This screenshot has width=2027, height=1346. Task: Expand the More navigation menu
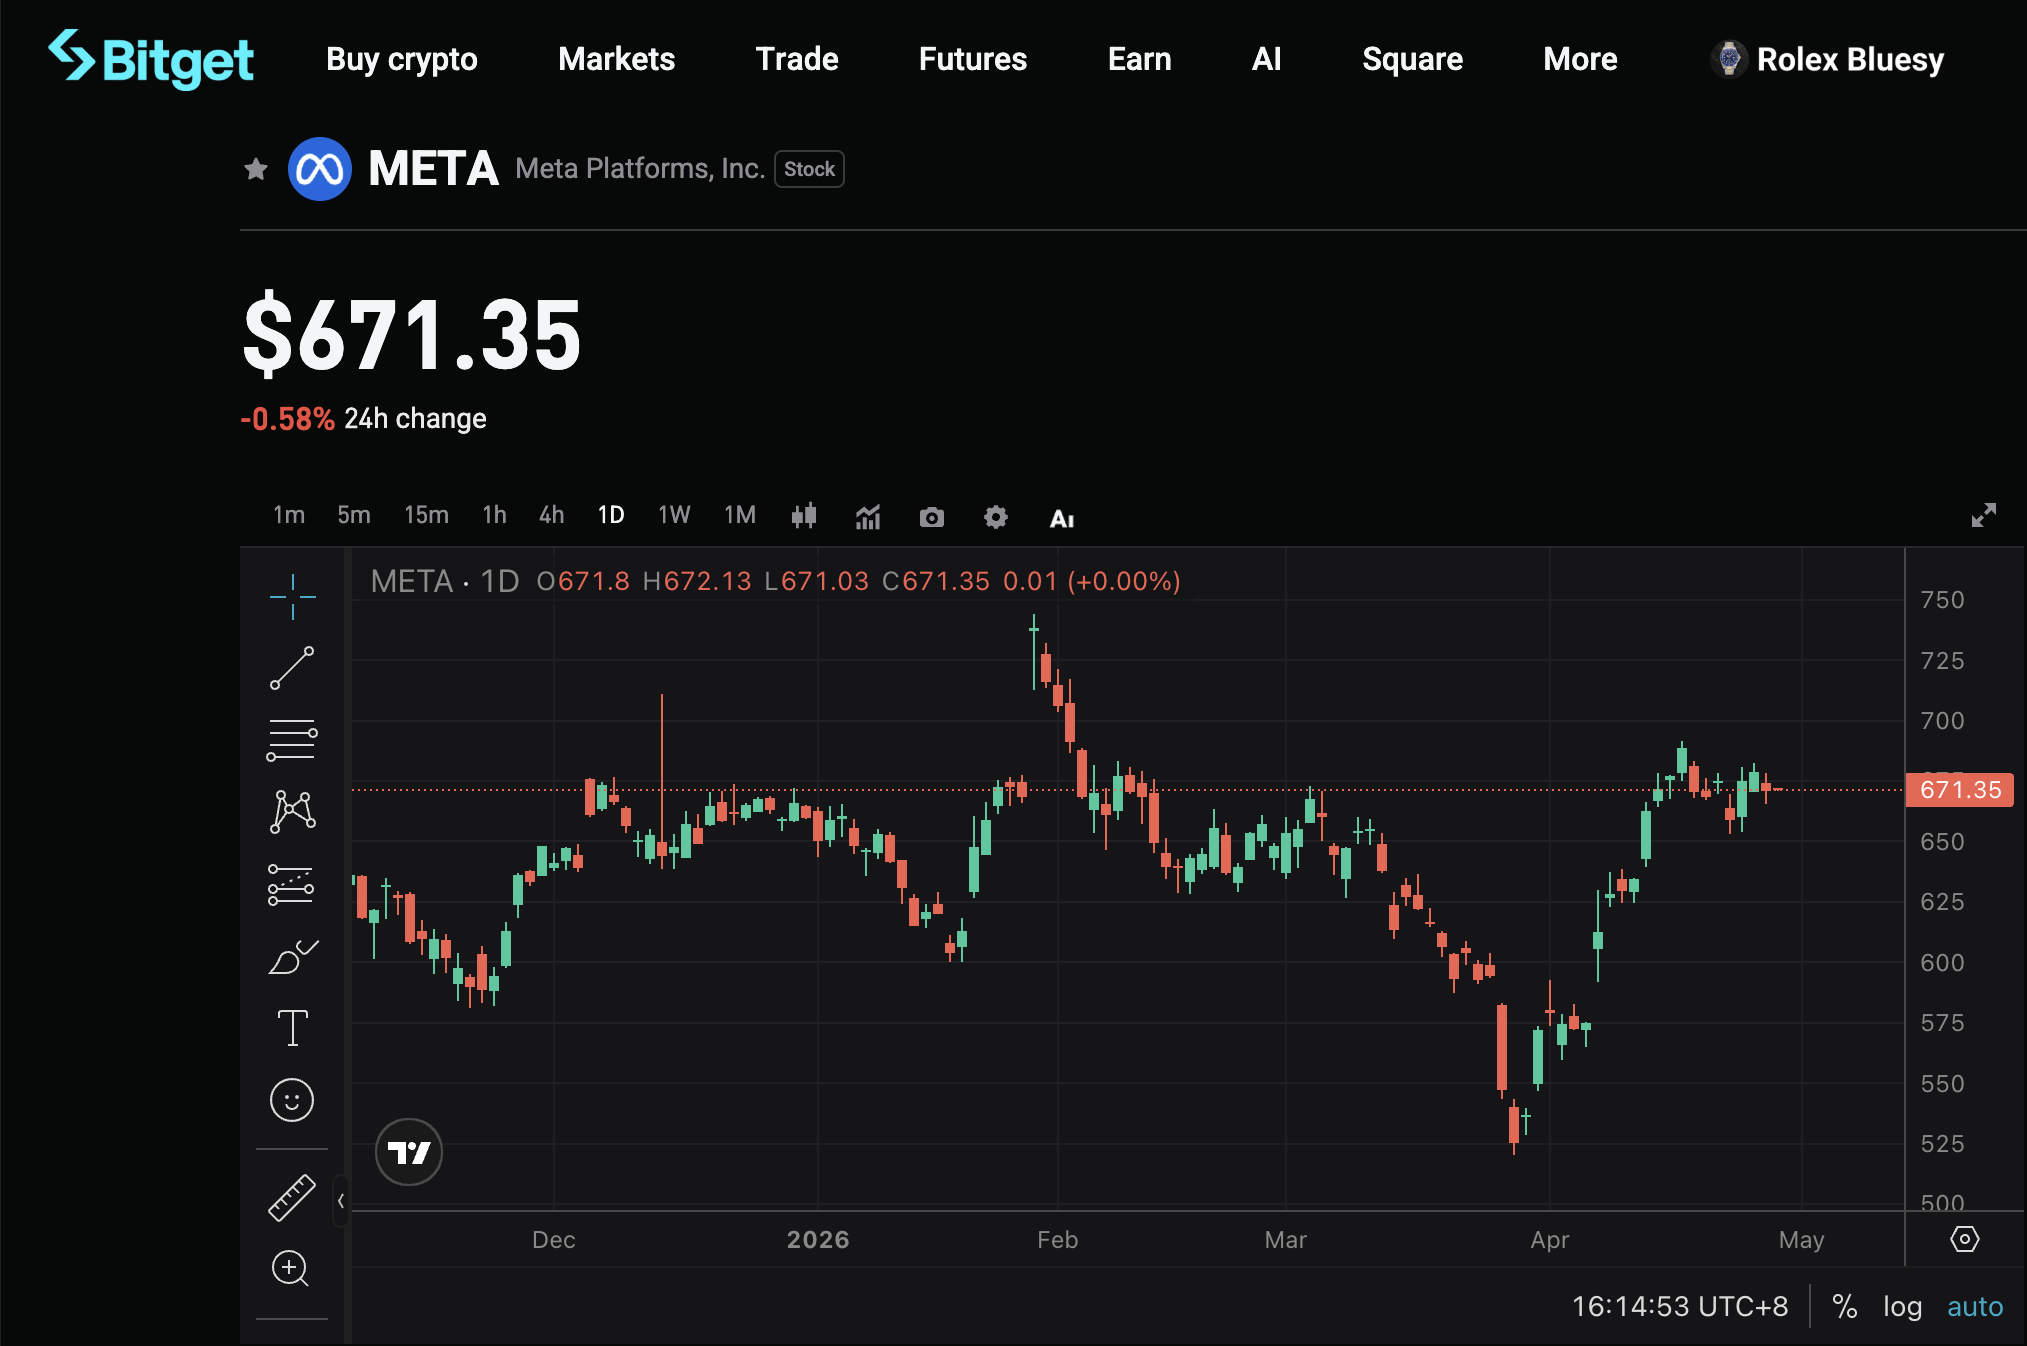pos(1580,59)
